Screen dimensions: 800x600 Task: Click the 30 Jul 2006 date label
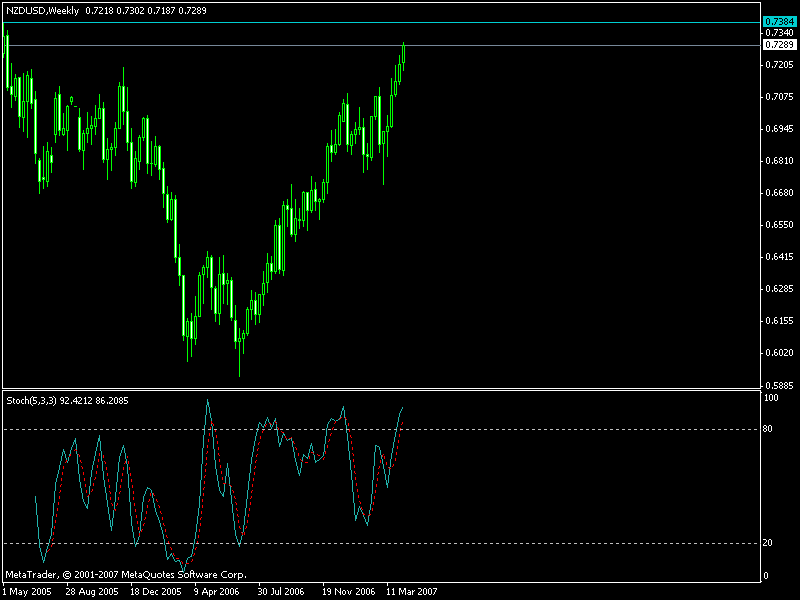click(x=281, y=592)
